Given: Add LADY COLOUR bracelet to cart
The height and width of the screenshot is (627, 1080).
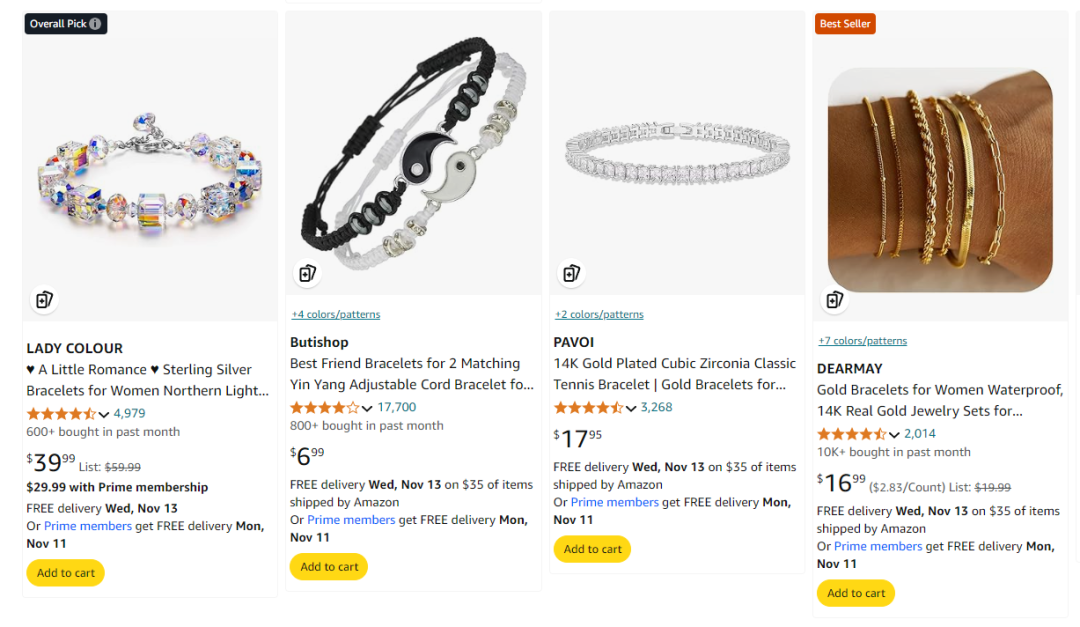Looking at the screenshot, I should (x=66, y=573).
